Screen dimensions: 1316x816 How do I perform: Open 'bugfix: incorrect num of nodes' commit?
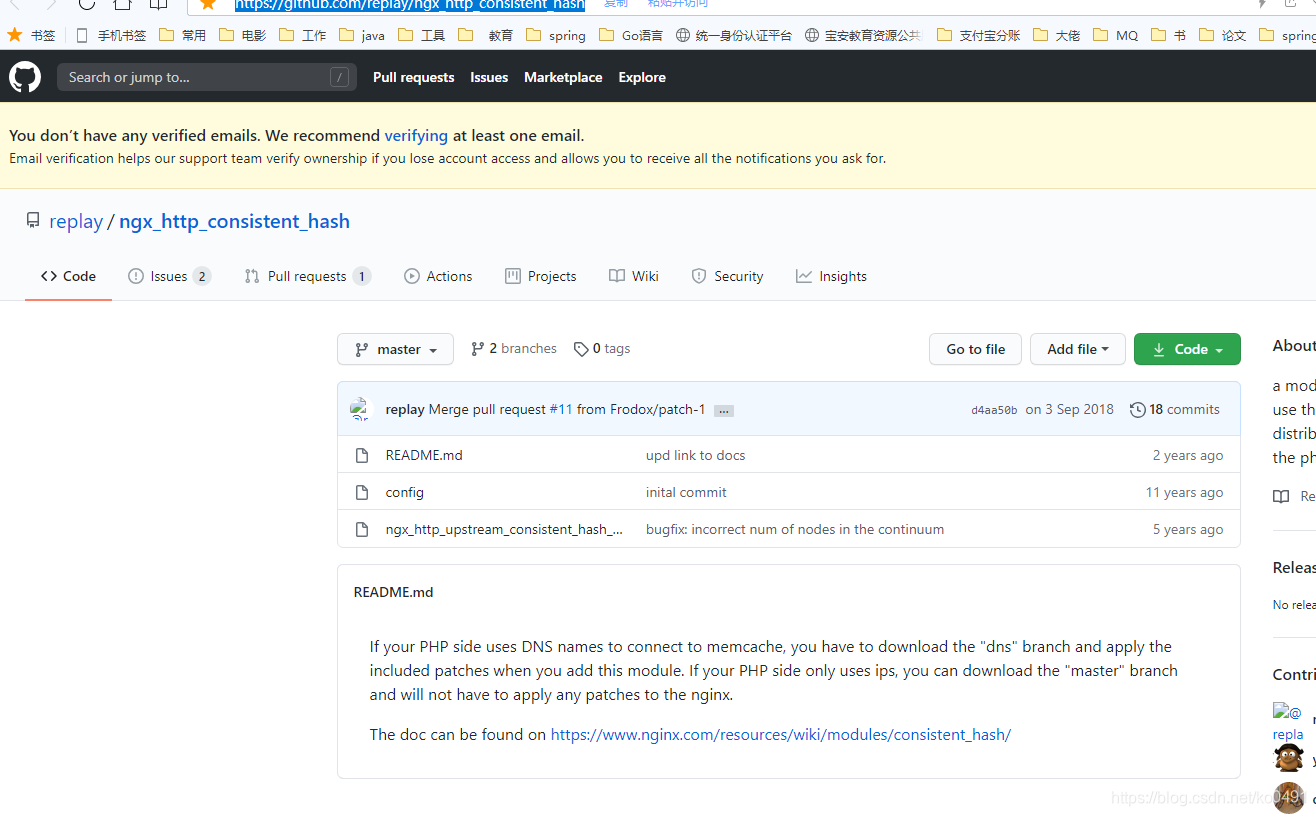click(795, 529)
